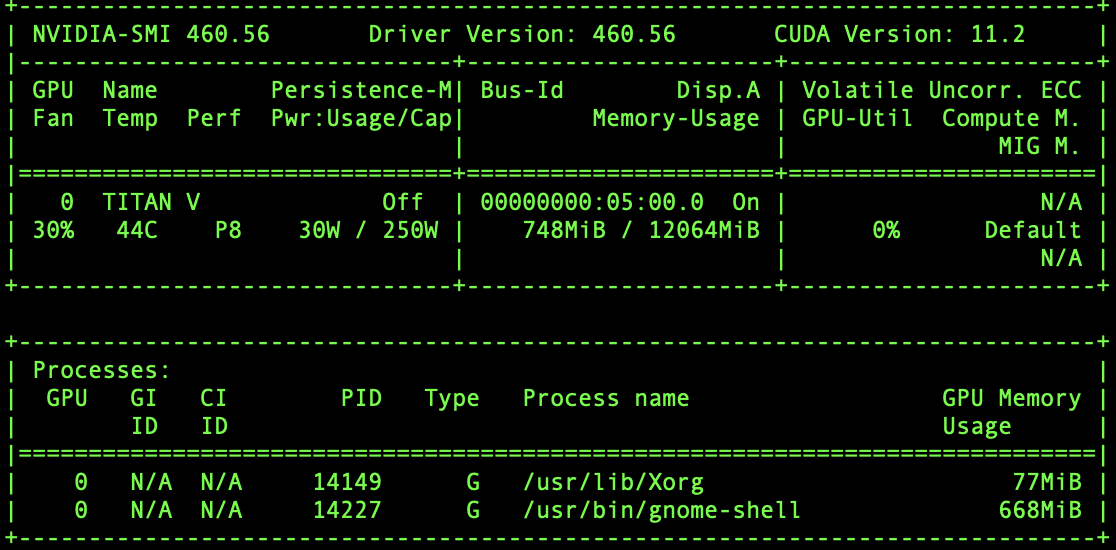1116x550 pixels.
Task: Click the 30W / 250W power usage
Action: (x=368, y=231)
